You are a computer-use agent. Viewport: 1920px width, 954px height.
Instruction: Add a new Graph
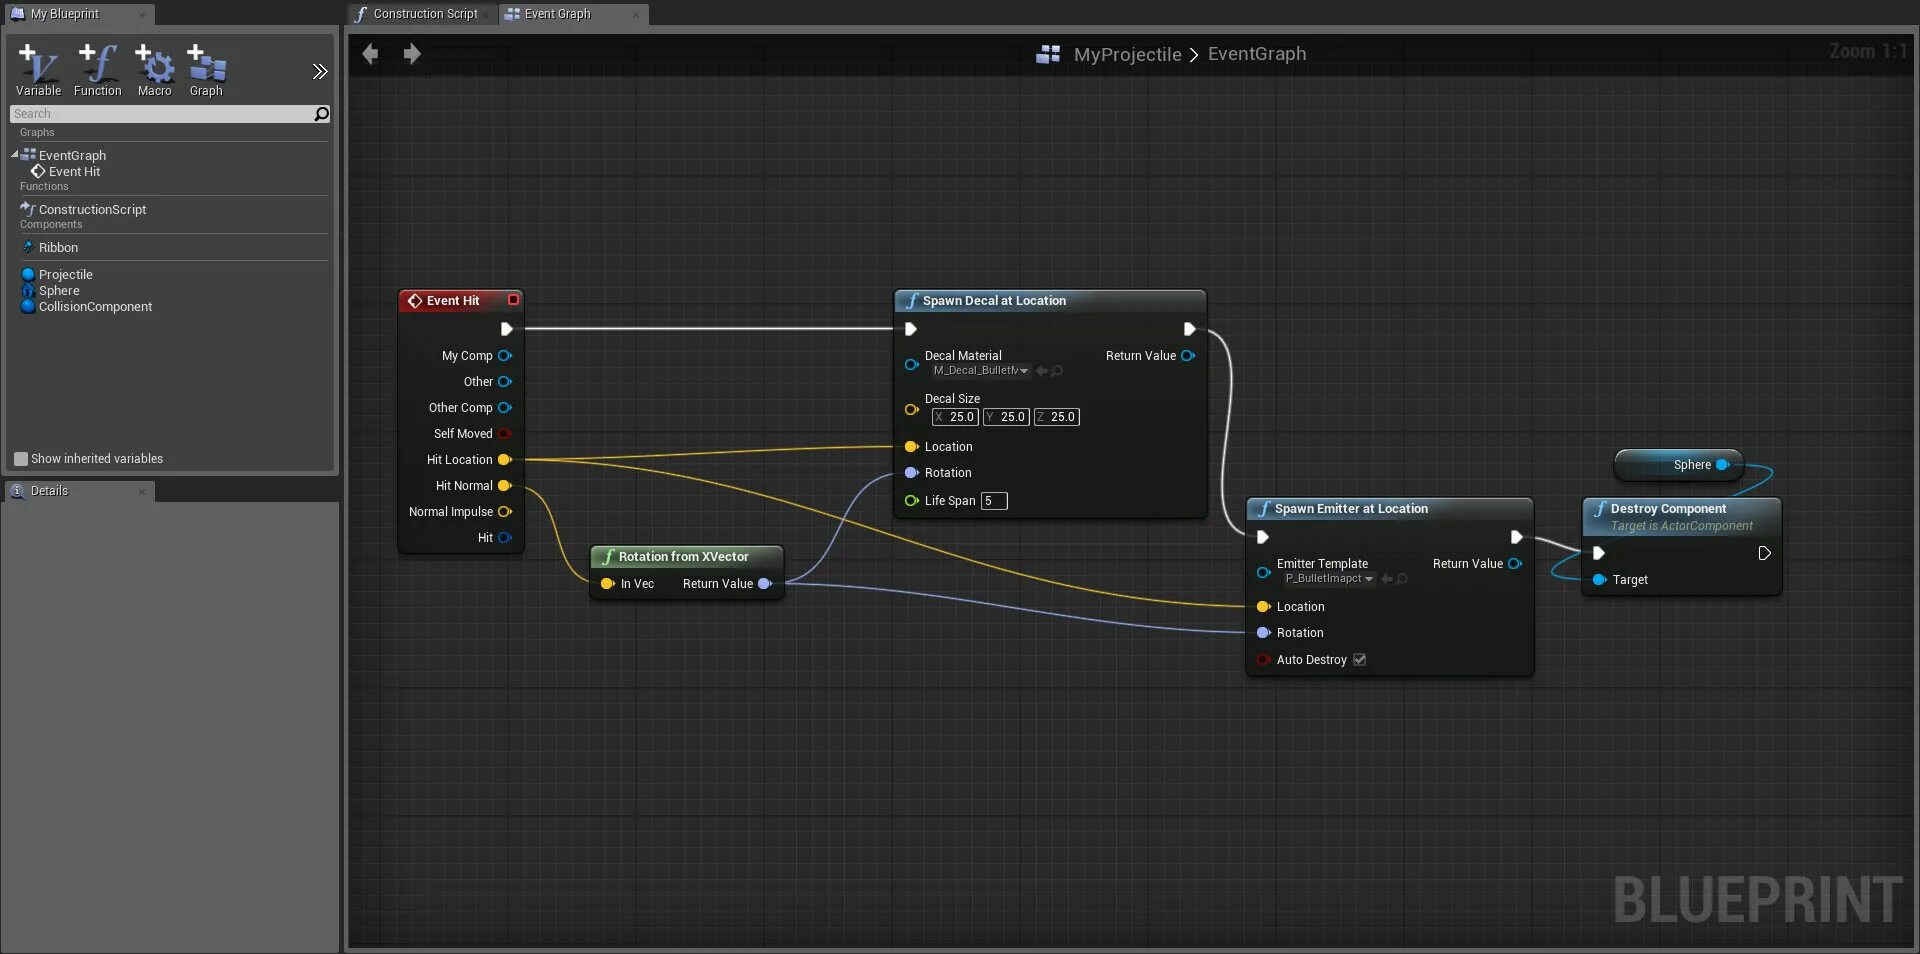206,70
